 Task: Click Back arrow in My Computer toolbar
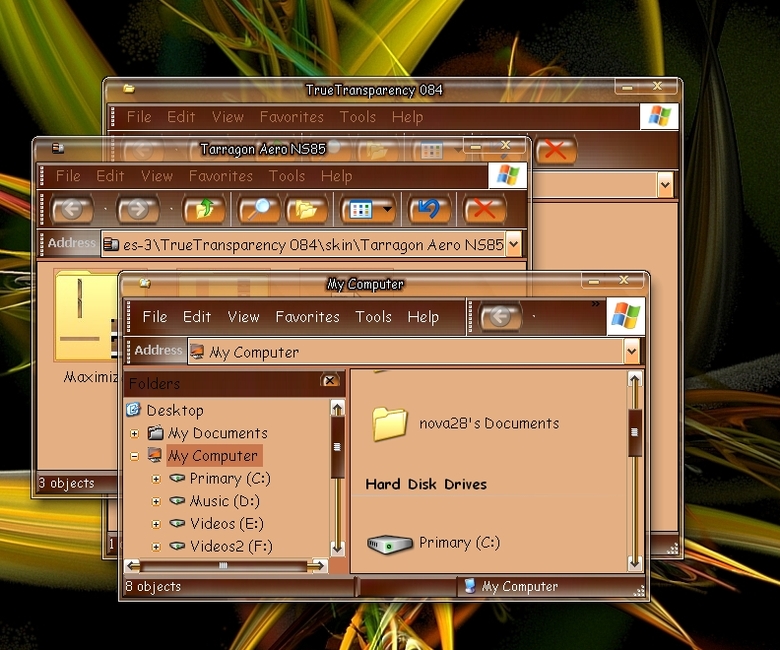500,316
